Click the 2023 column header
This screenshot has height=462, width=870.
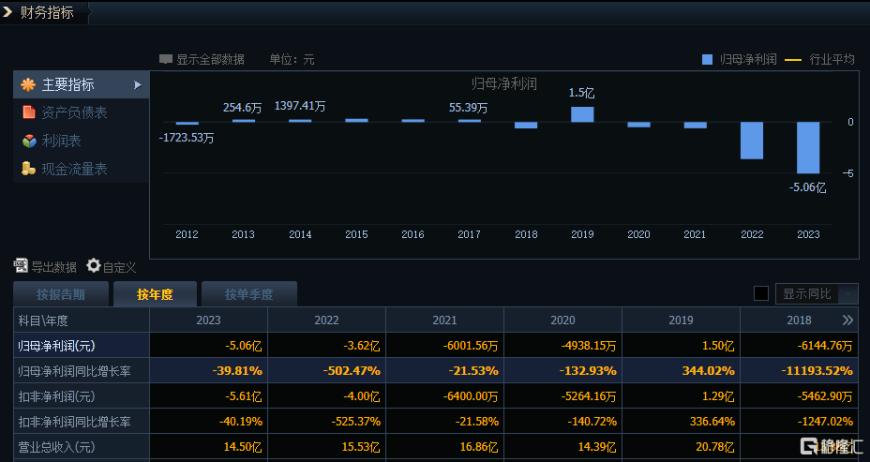tap(208, 320)
